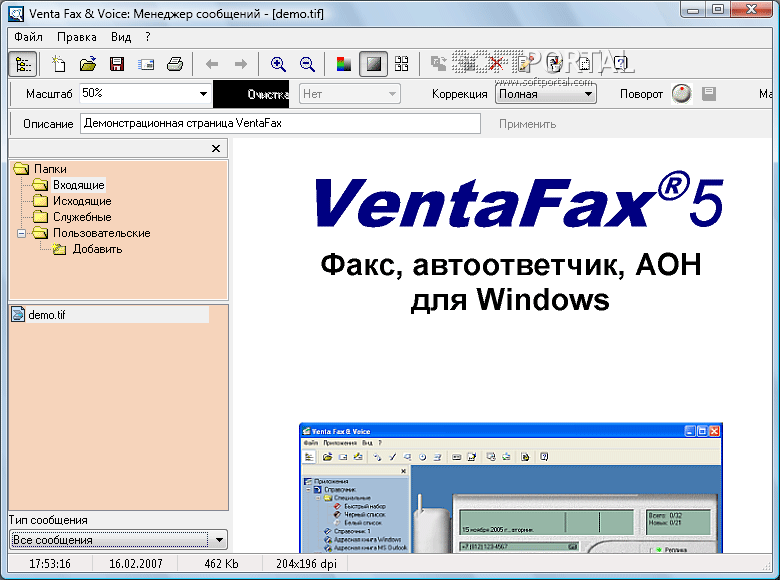Open the Вид menu
The height and width of the screenshot is (580, 780).
click(121, 37)
